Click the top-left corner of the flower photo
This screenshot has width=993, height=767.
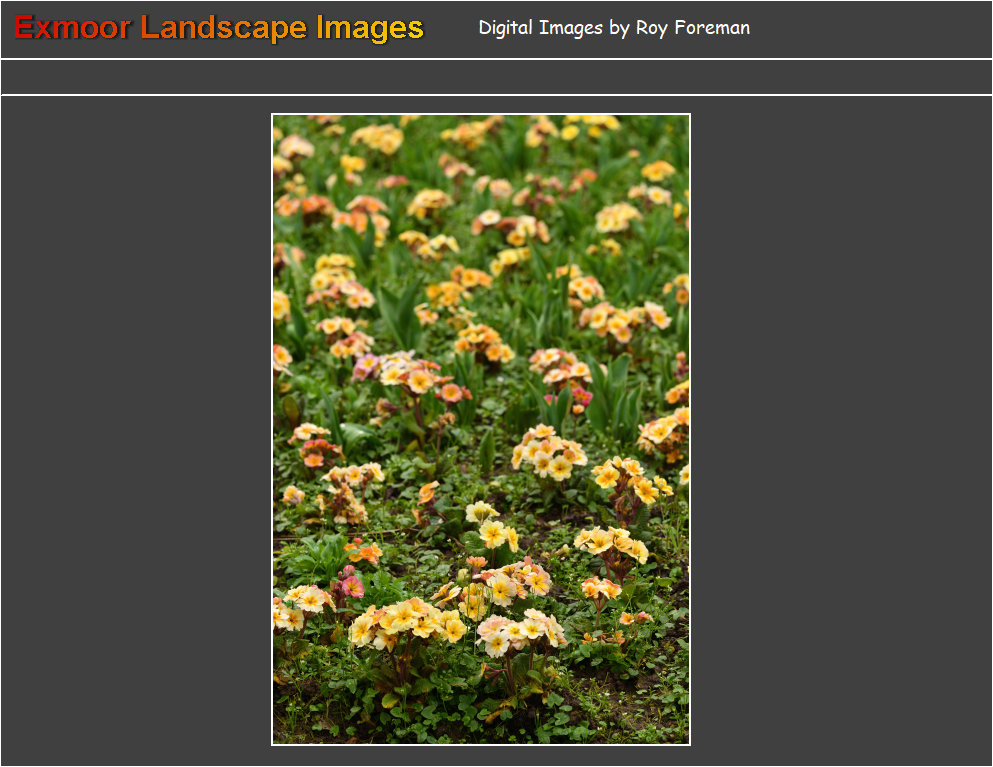[275, 117]
